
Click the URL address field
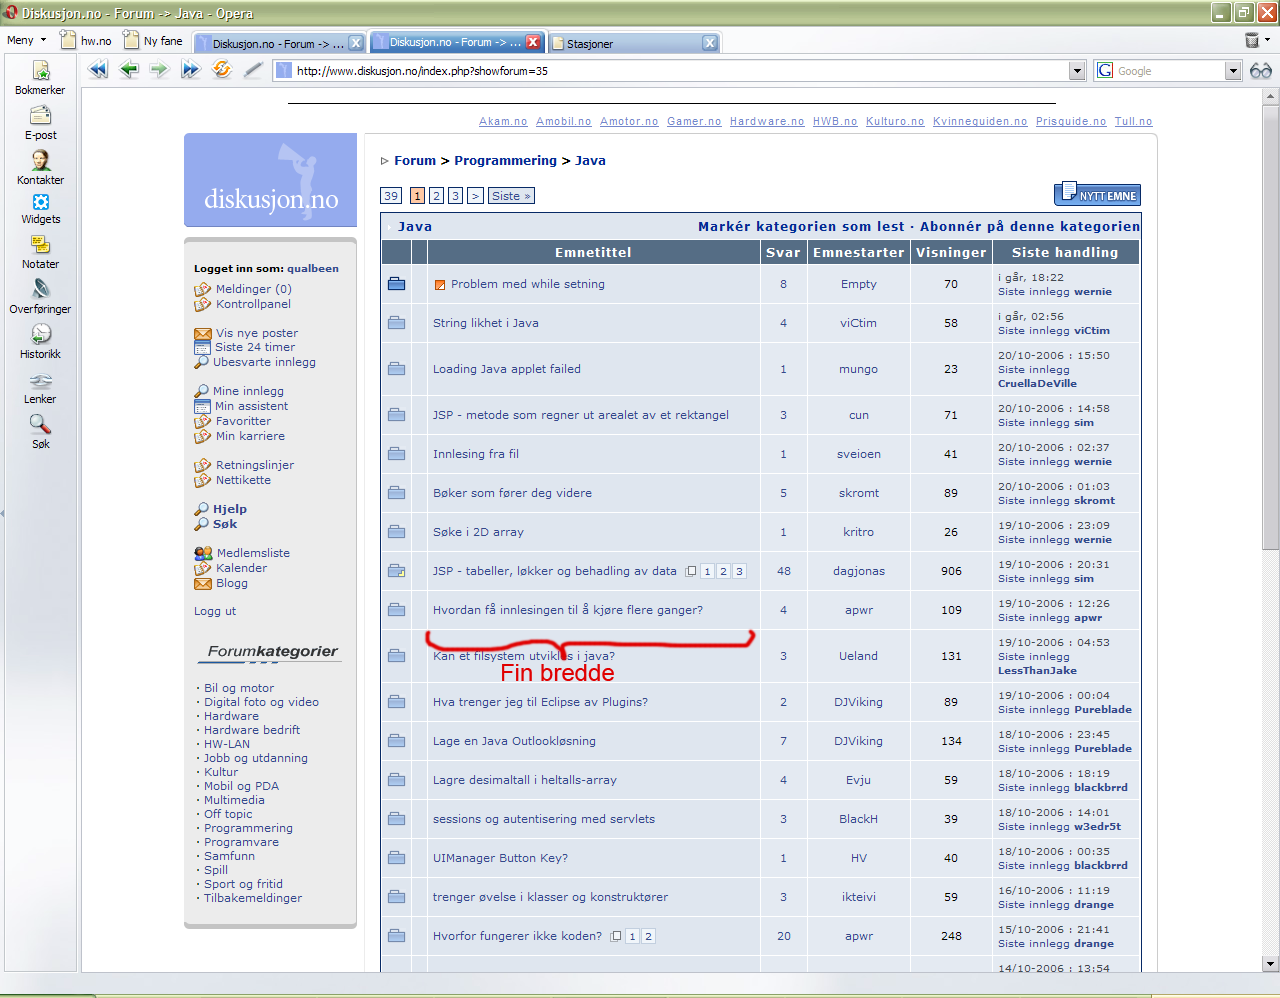tap(680, 71)
